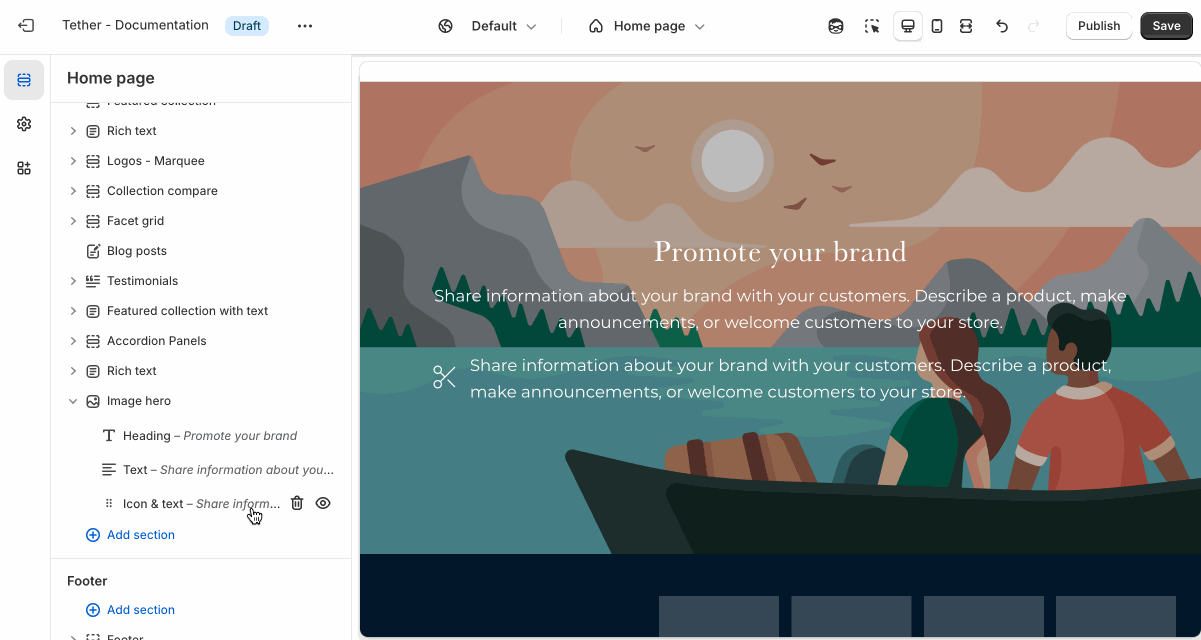
Task: Publish the theme
Action: pos(1099,26)
